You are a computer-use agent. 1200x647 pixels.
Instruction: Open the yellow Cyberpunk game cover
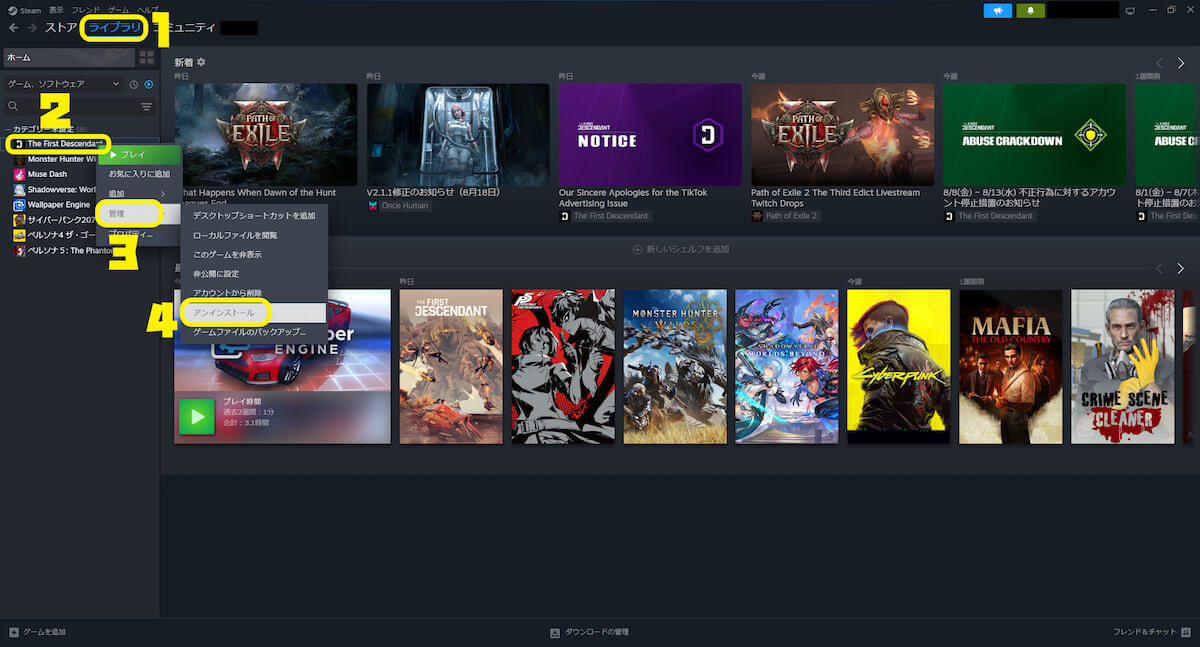[x=899, y=366]
